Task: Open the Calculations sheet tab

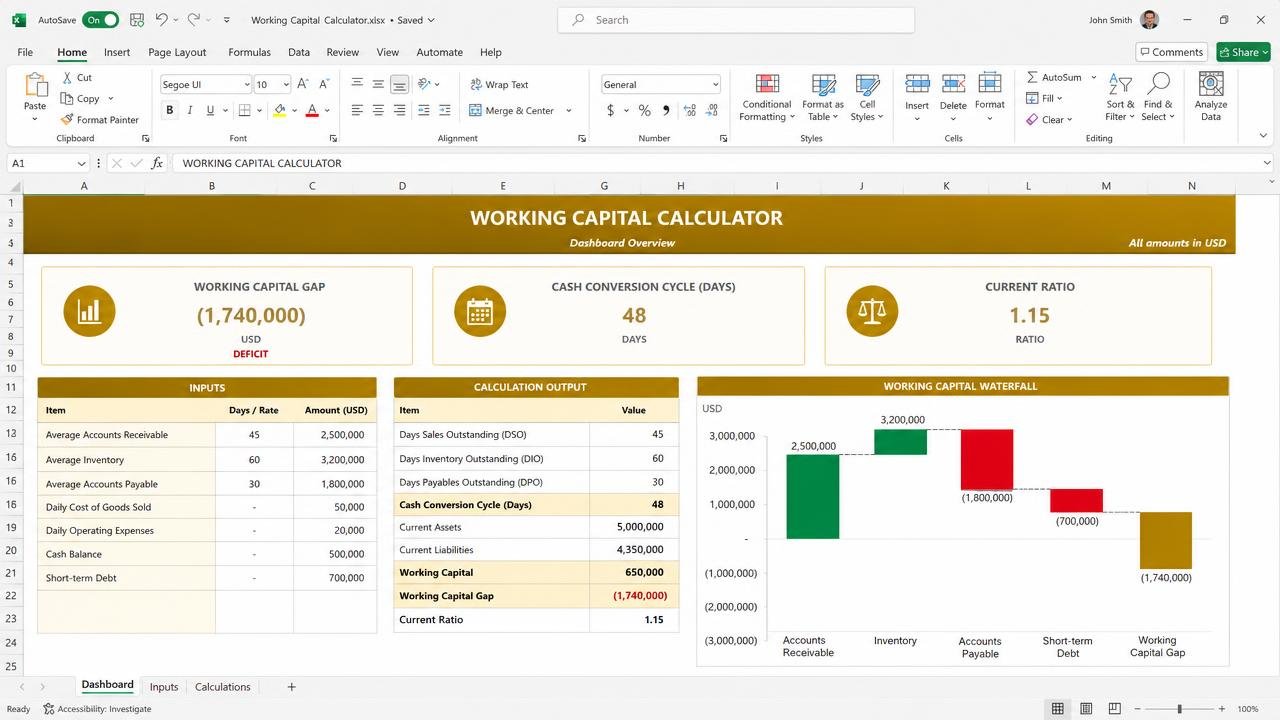Action: click(223, 687)
